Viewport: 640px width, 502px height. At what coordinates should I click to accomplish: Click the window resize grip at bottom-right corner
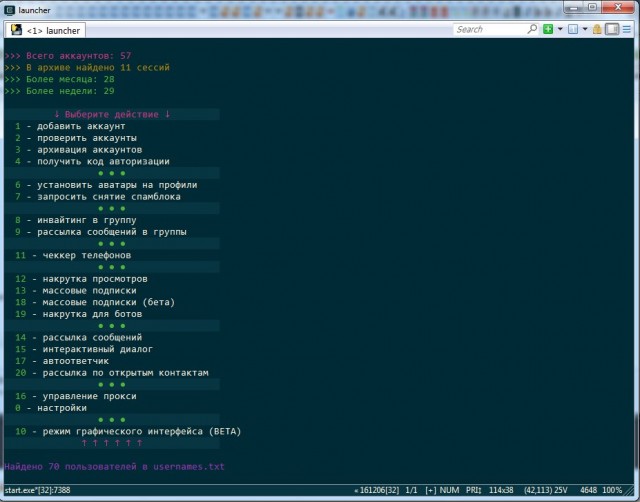pyautogui.click(x=632, y=493)
